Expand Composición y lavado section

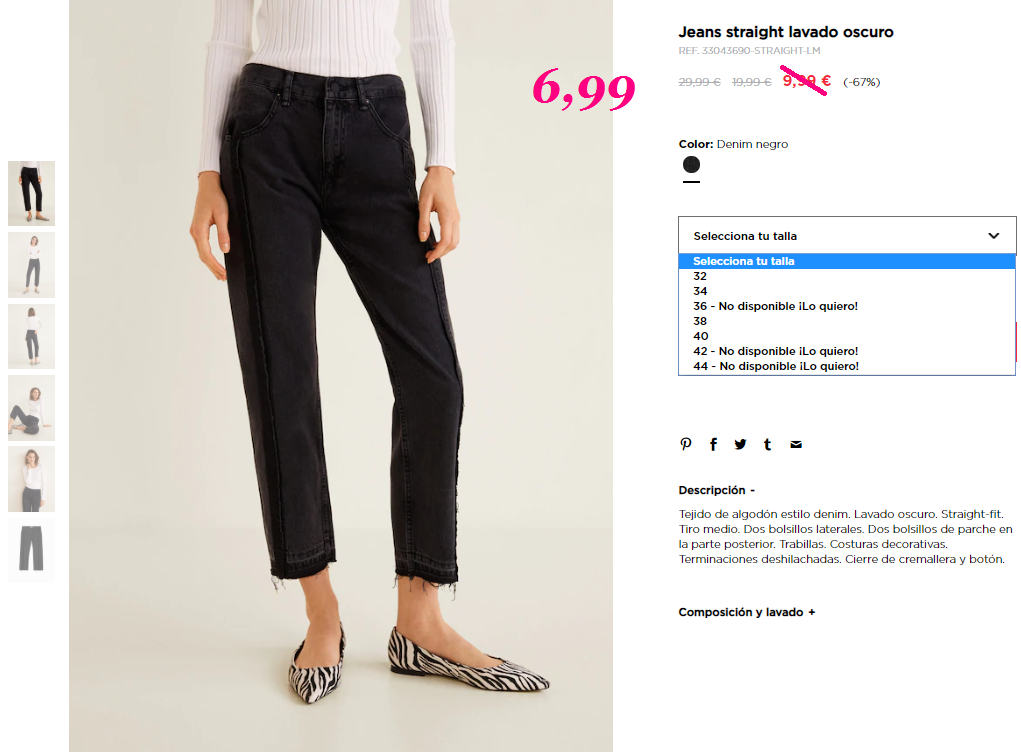(746, 612)
